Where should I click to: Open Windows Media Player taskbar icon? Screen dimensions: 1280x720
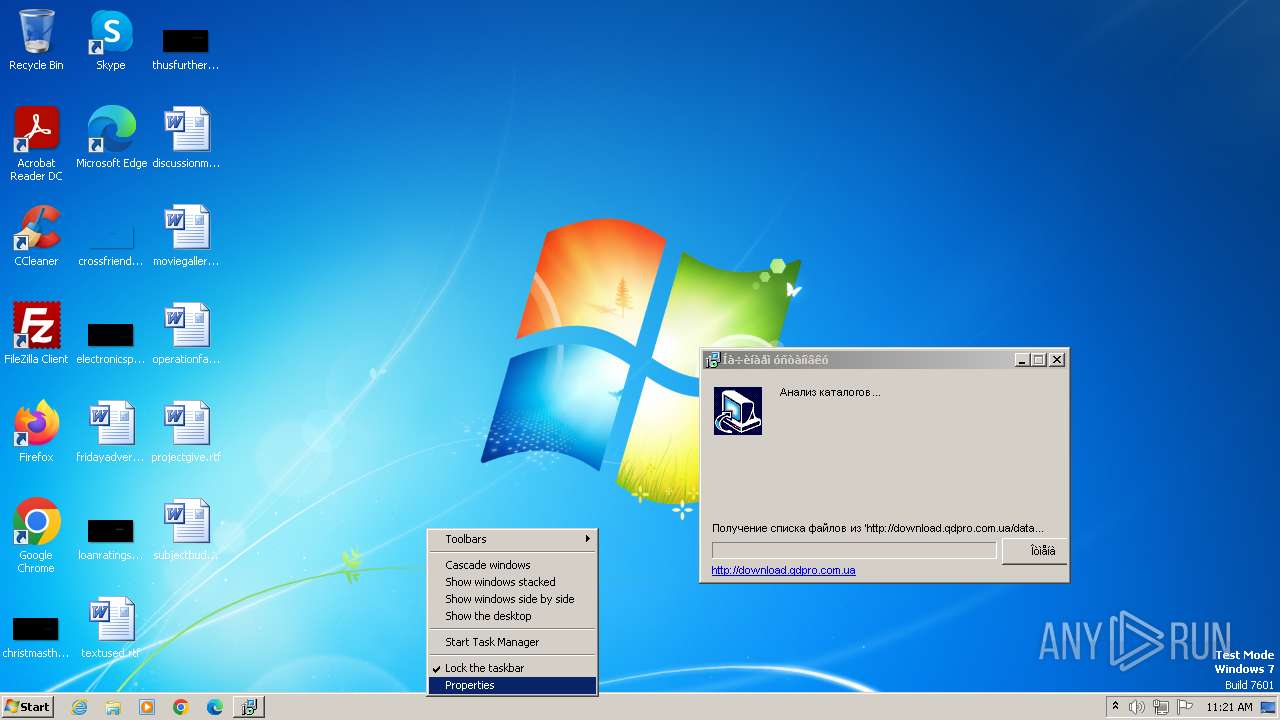[147, 707]
